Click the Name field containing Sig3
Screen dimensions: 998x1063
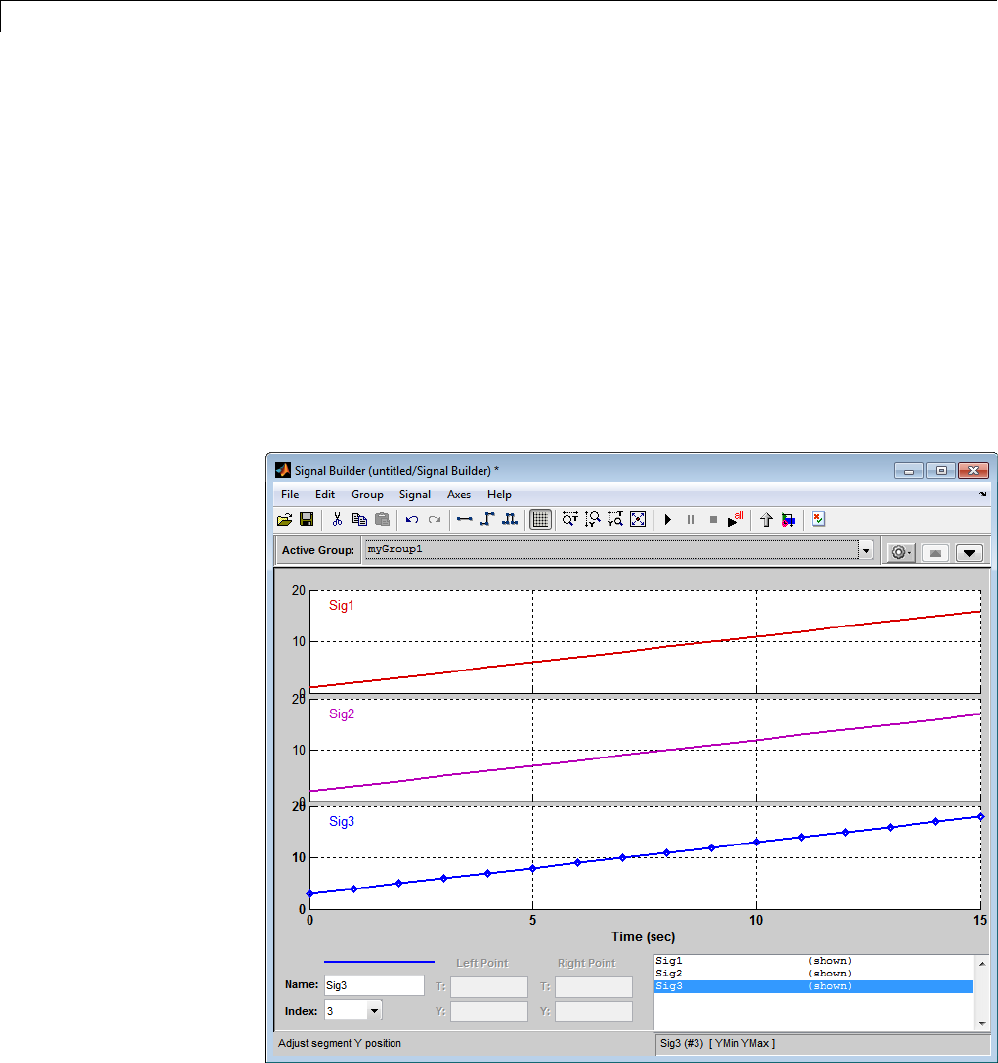pyautogui.click(x=374, y=985)
